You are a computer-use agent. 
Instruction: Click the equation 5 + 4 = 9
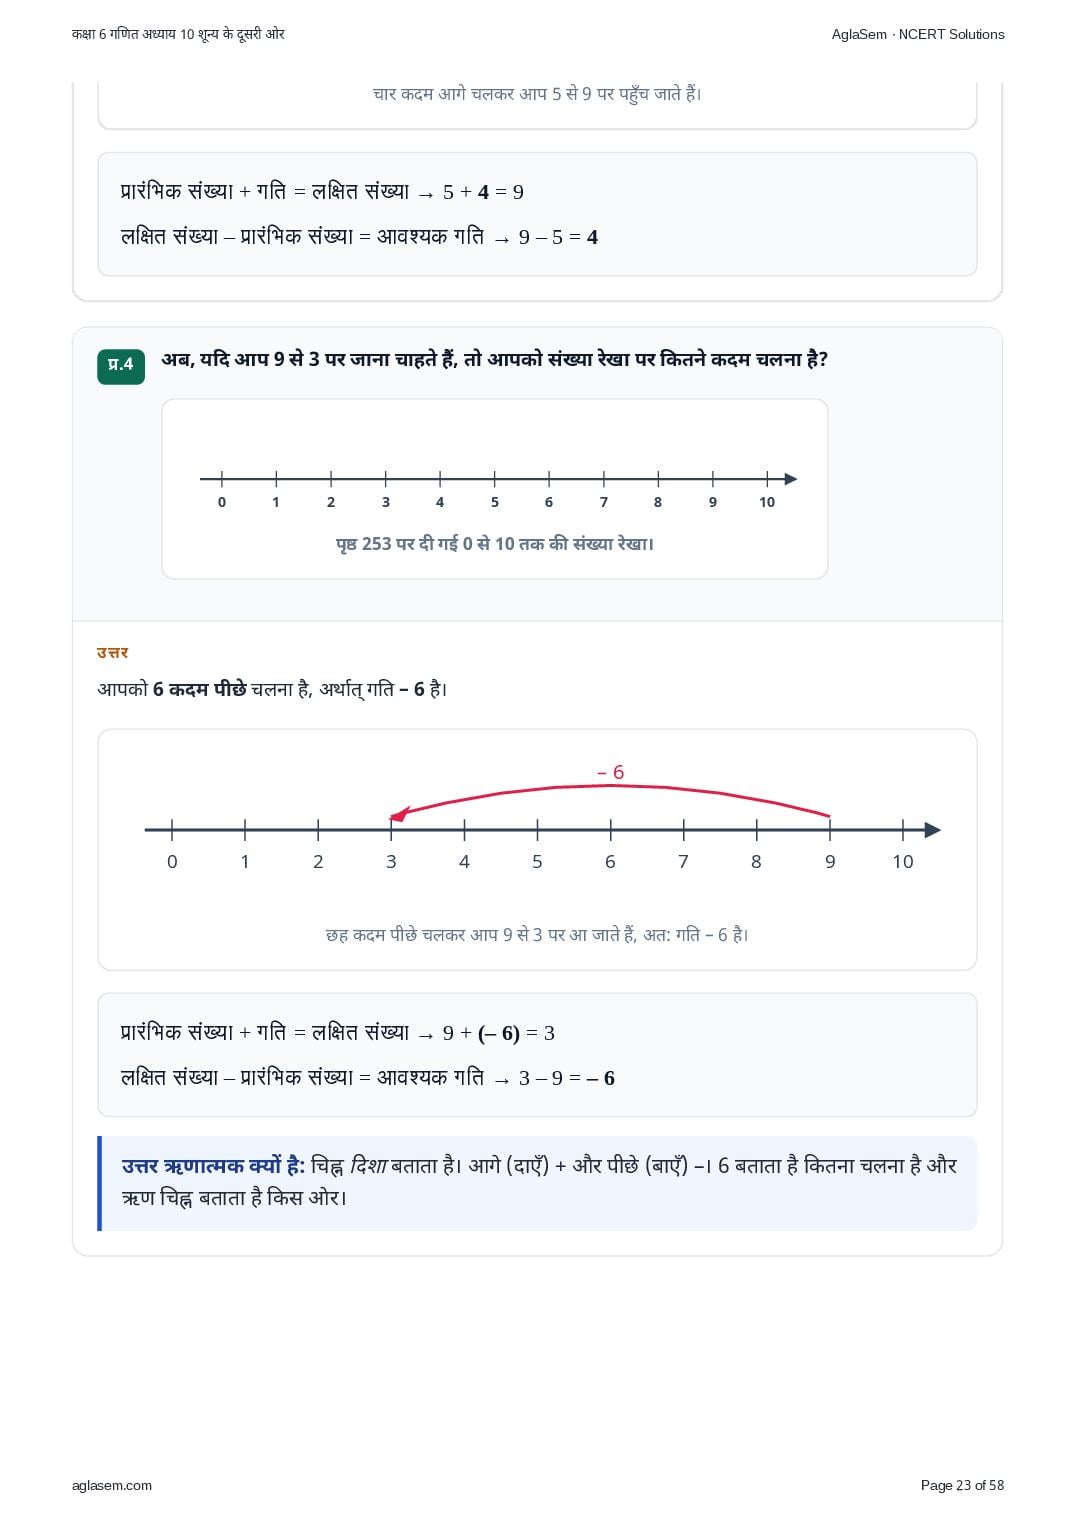click(483, 192)
